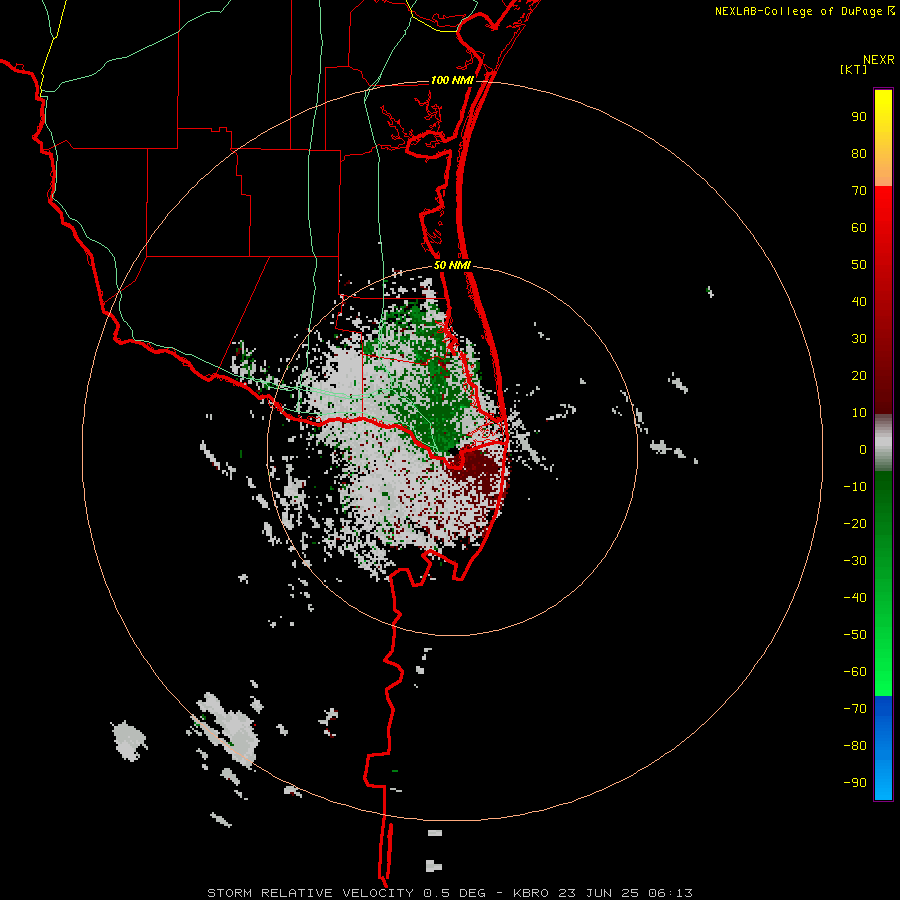Pick the blue segment near -70 on the color bar
This screenshot has height=900, width=900.
click(x=883, y=707)
